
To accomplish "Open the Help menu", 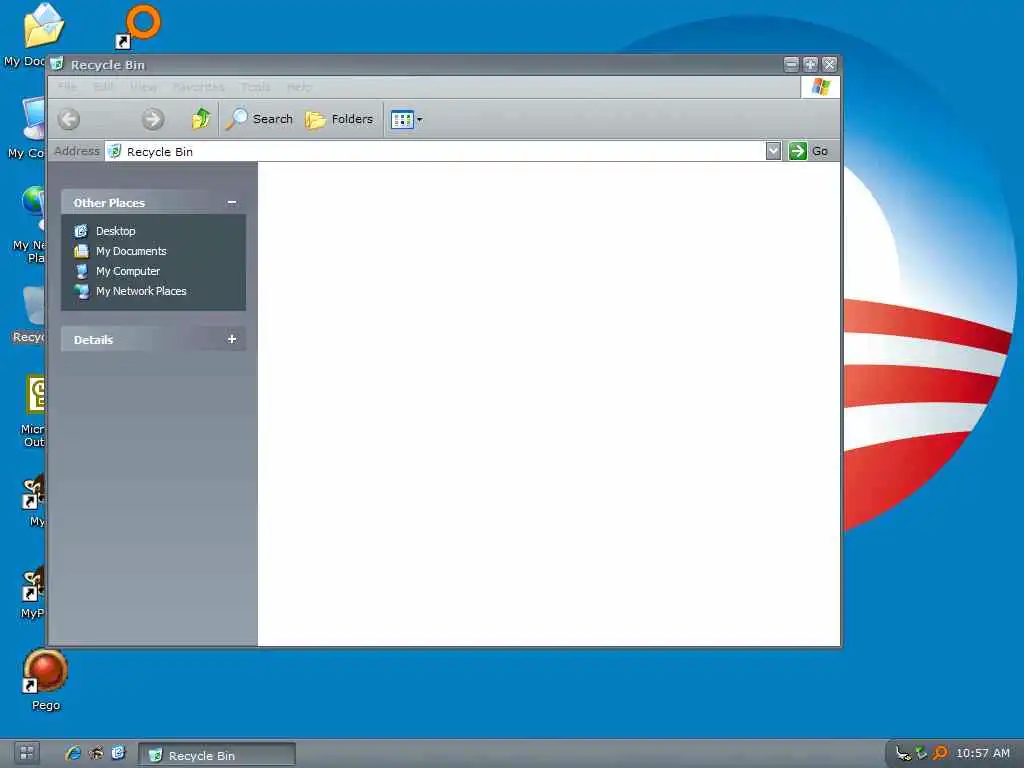I will 299,87.
